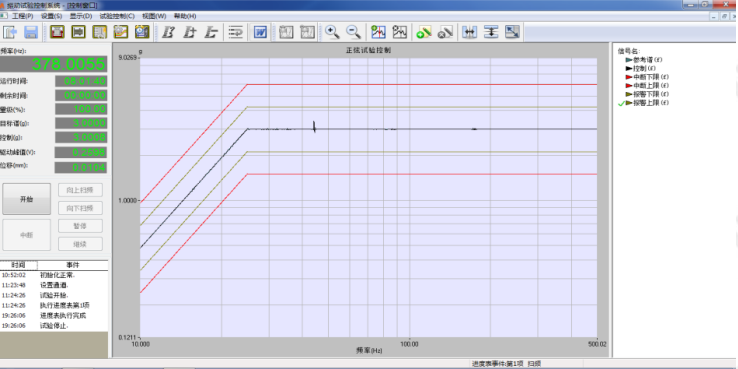
Task: Click the 开始 start button
Action: pos(26,199)
